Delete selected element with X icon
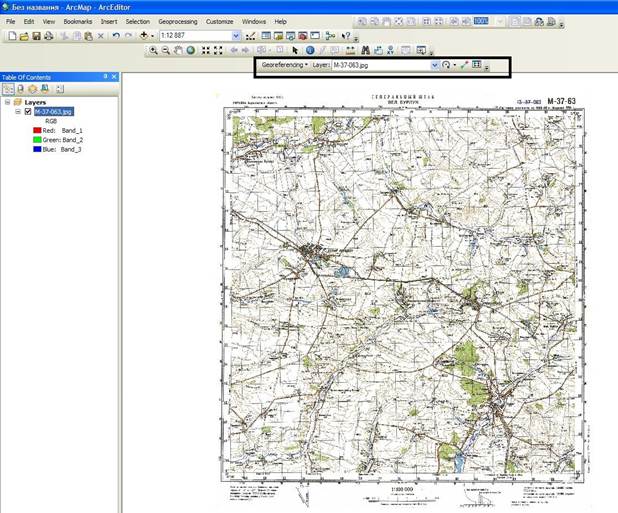Viewport: 618px width, 513px height. point(101,36)
